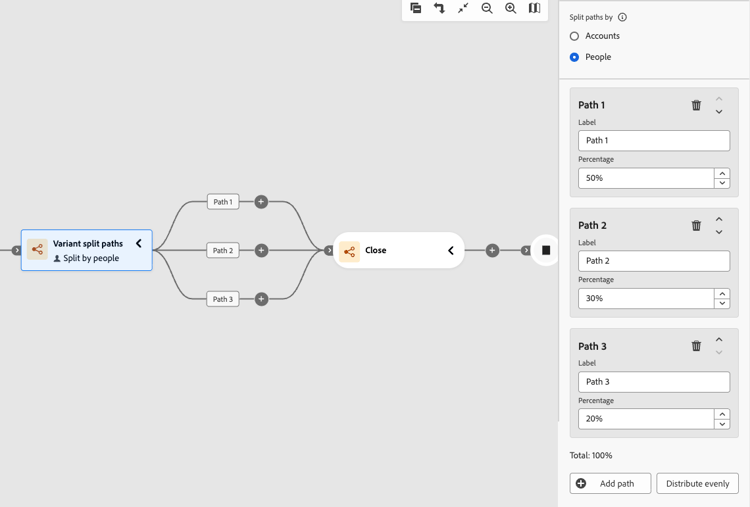Delete Path 1 with its trash icon
Image resolution: width=750 pixels, height=507 pixels.
point(696,105)
